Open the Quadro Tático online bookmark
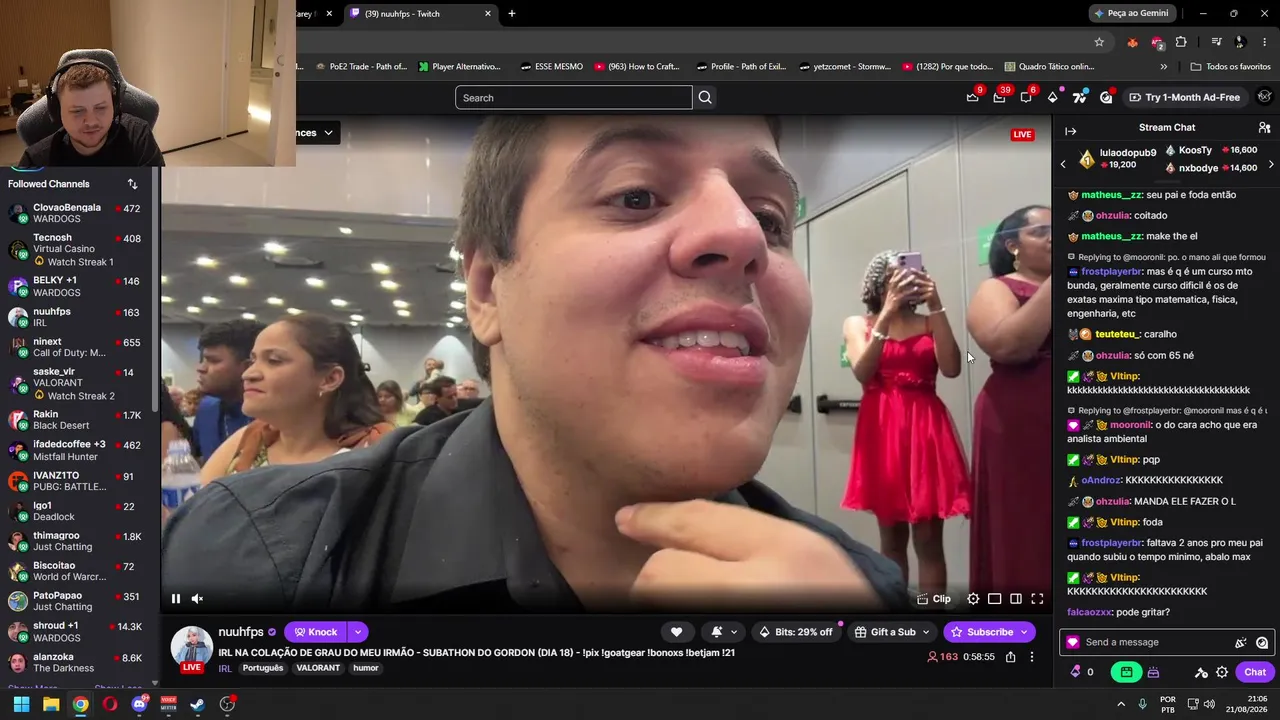 click(1049, 67)
